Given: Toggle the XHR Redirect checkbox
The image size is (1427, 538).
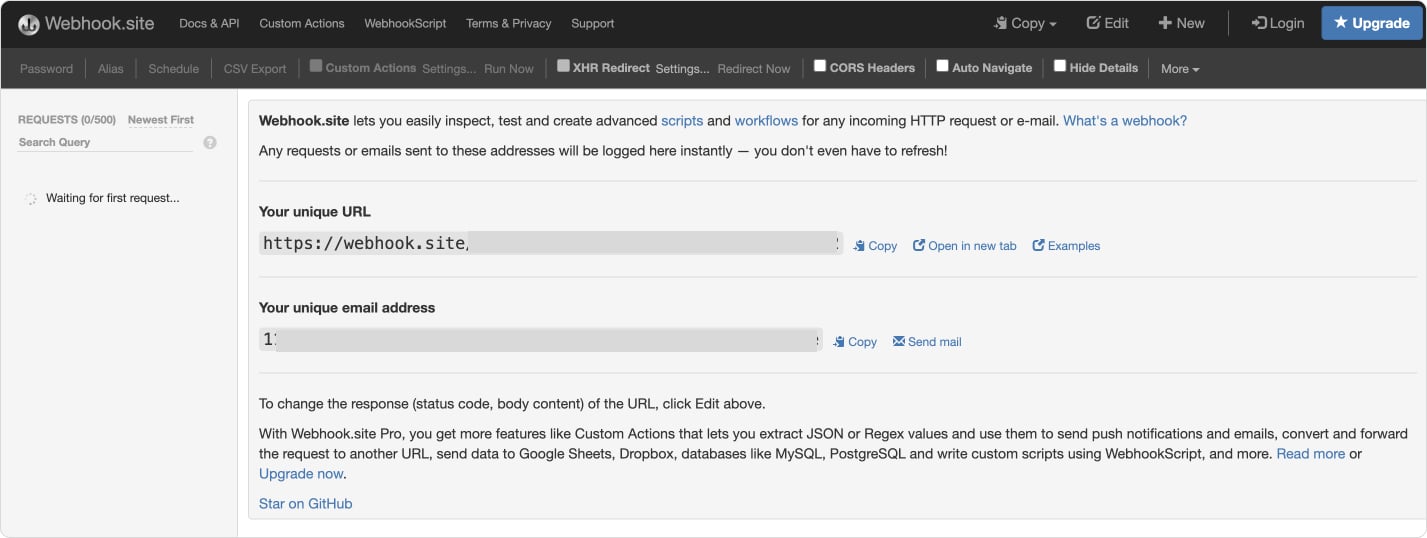Looking at the screenshot, I should 563,66.
